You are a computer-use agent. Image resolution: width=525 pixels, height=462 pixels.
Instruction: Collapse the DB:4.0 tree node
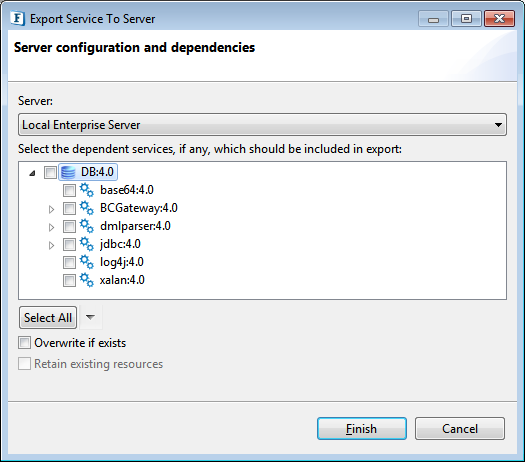click(32, 173)
